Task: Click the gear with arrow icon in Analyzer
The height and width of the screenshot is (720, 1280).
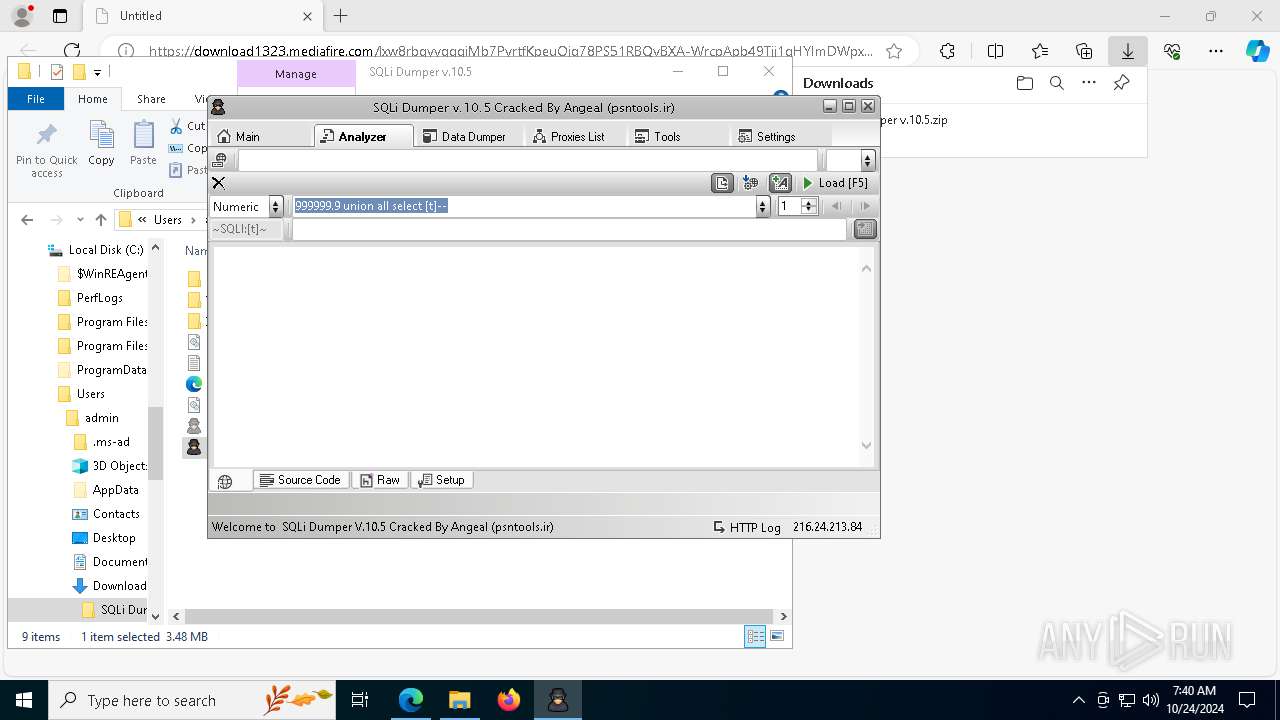Action: coord(751,183)
